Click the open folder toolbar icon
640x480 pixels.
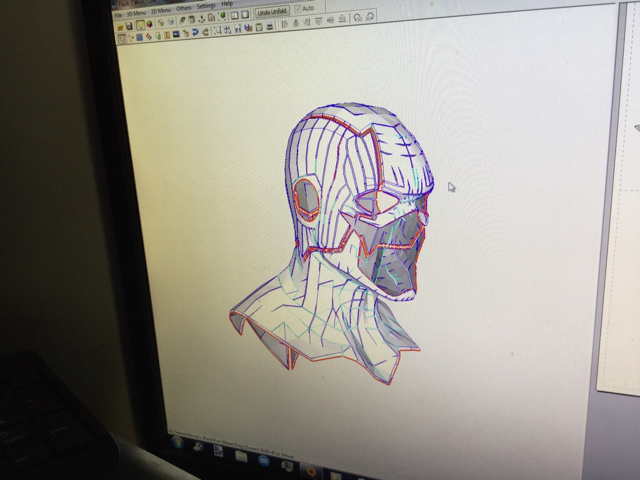click(120, 27)
